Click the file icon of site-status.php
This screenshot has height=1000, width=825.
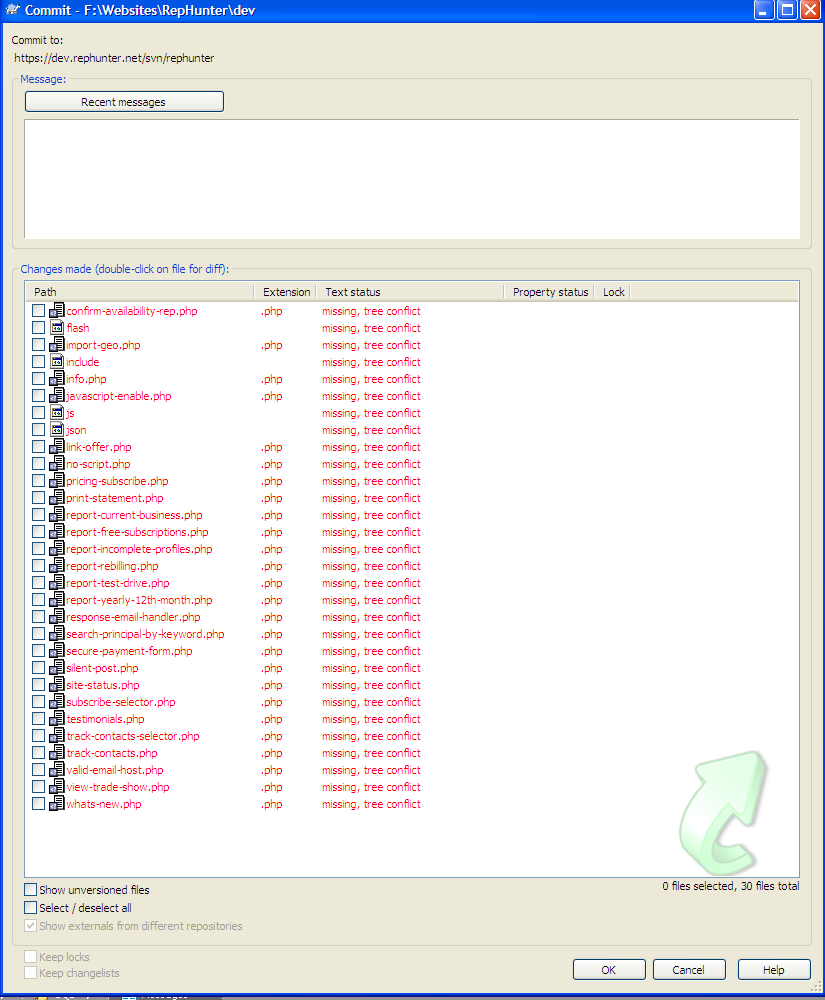(x=57, y=685)
